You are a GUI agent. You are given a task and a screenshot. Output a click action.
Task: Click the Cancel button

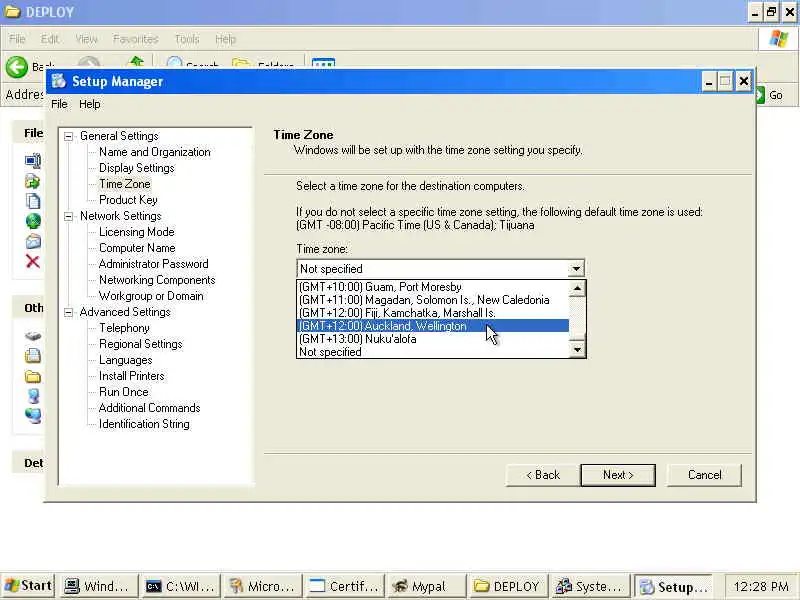(x=705, y=475)
